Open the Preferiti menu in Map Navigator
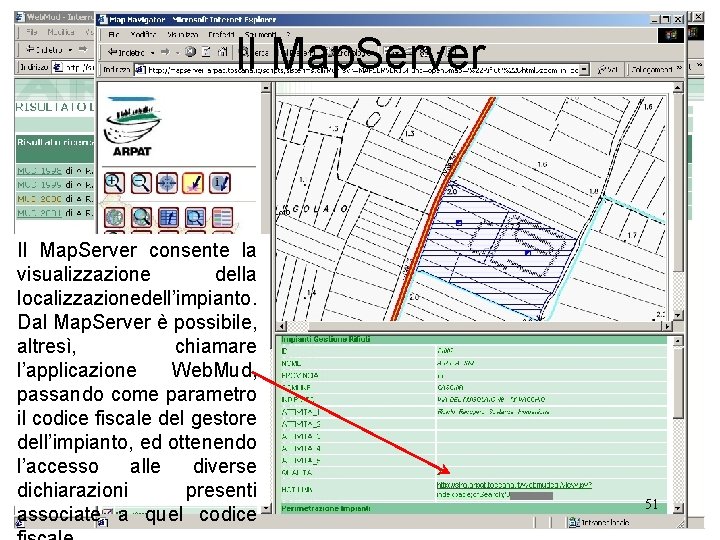The width and height of the screenshot is (720, 540). point(221,34)
